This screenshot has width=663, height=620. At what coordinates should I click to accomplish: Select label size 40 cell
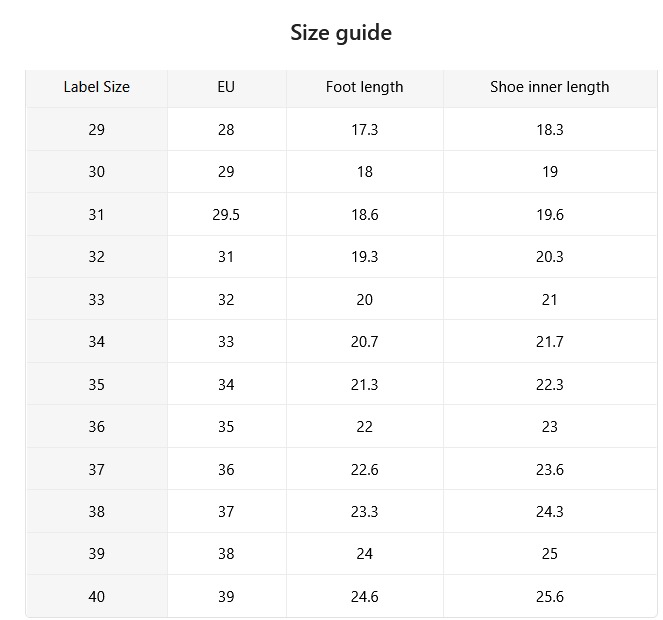click(x=97, y=597)
